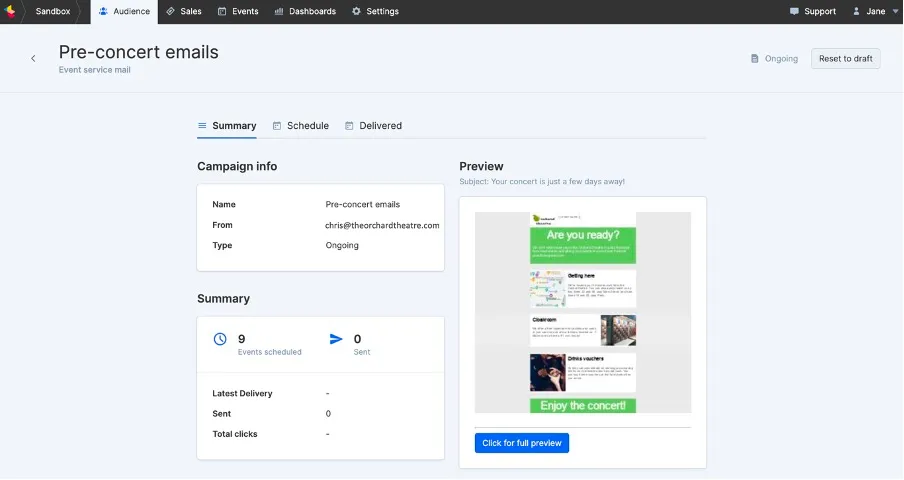904x480 pixels.
Task: Click the app logo in the top bar
Action: click(10, 11)
